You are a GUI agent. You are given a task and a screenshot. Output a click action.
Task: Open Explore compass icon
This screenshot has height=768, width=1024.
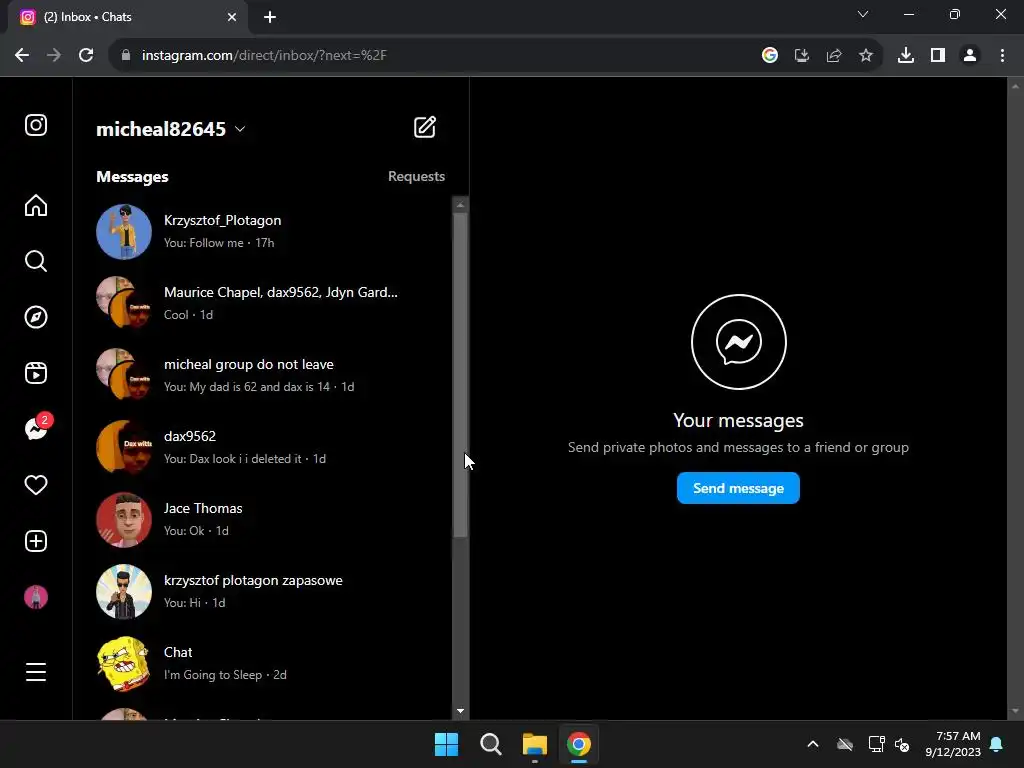(36, 317)
